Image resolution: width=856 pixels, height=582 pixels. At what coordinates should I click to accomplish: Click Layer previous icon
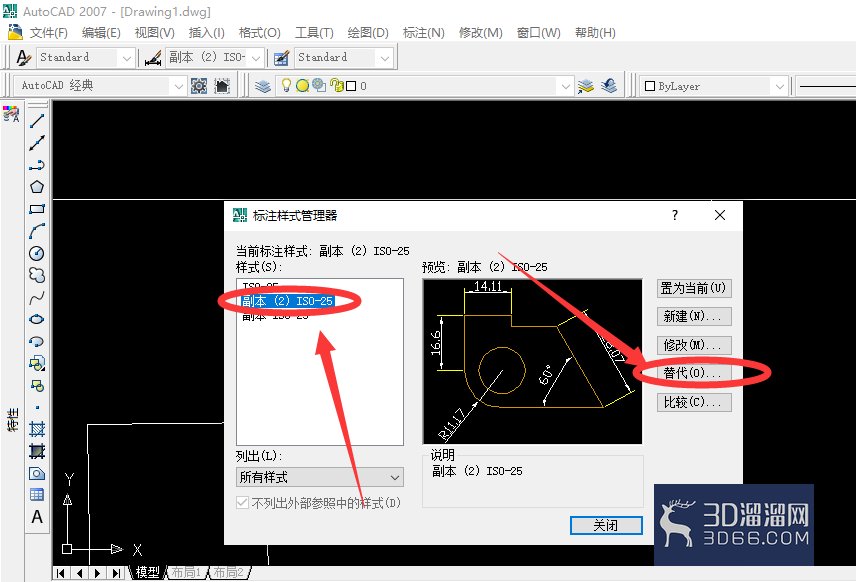[609, 86]
